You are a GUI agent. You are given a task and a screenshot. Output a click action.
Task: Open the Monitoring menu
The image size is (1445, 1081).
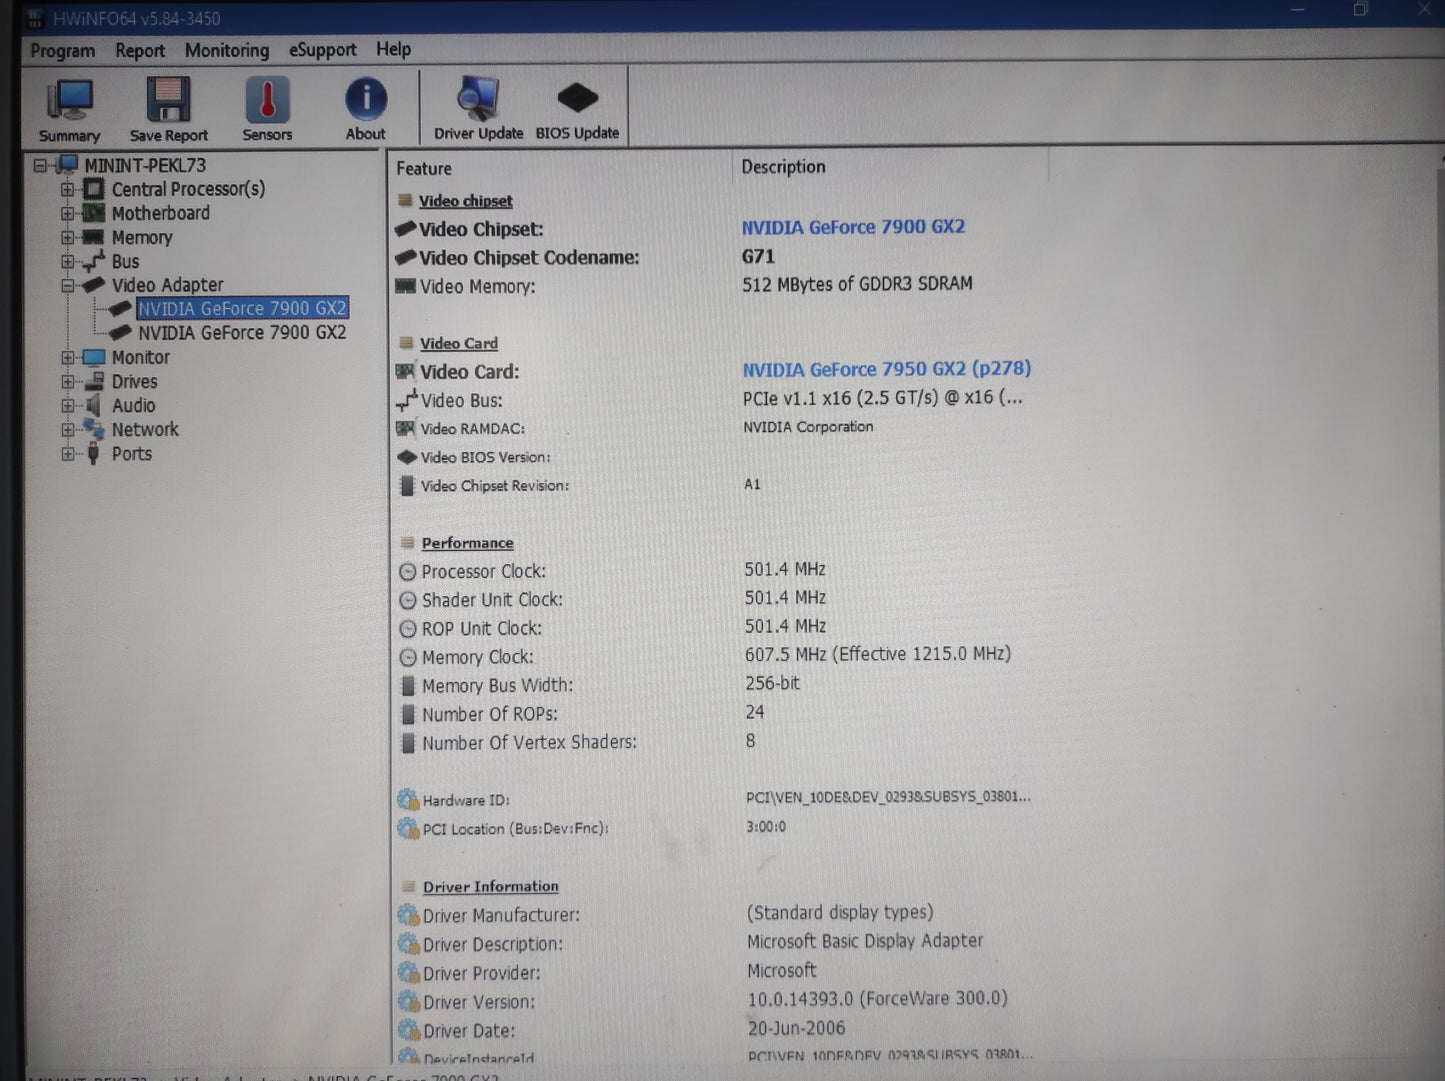tap(226, 49)
